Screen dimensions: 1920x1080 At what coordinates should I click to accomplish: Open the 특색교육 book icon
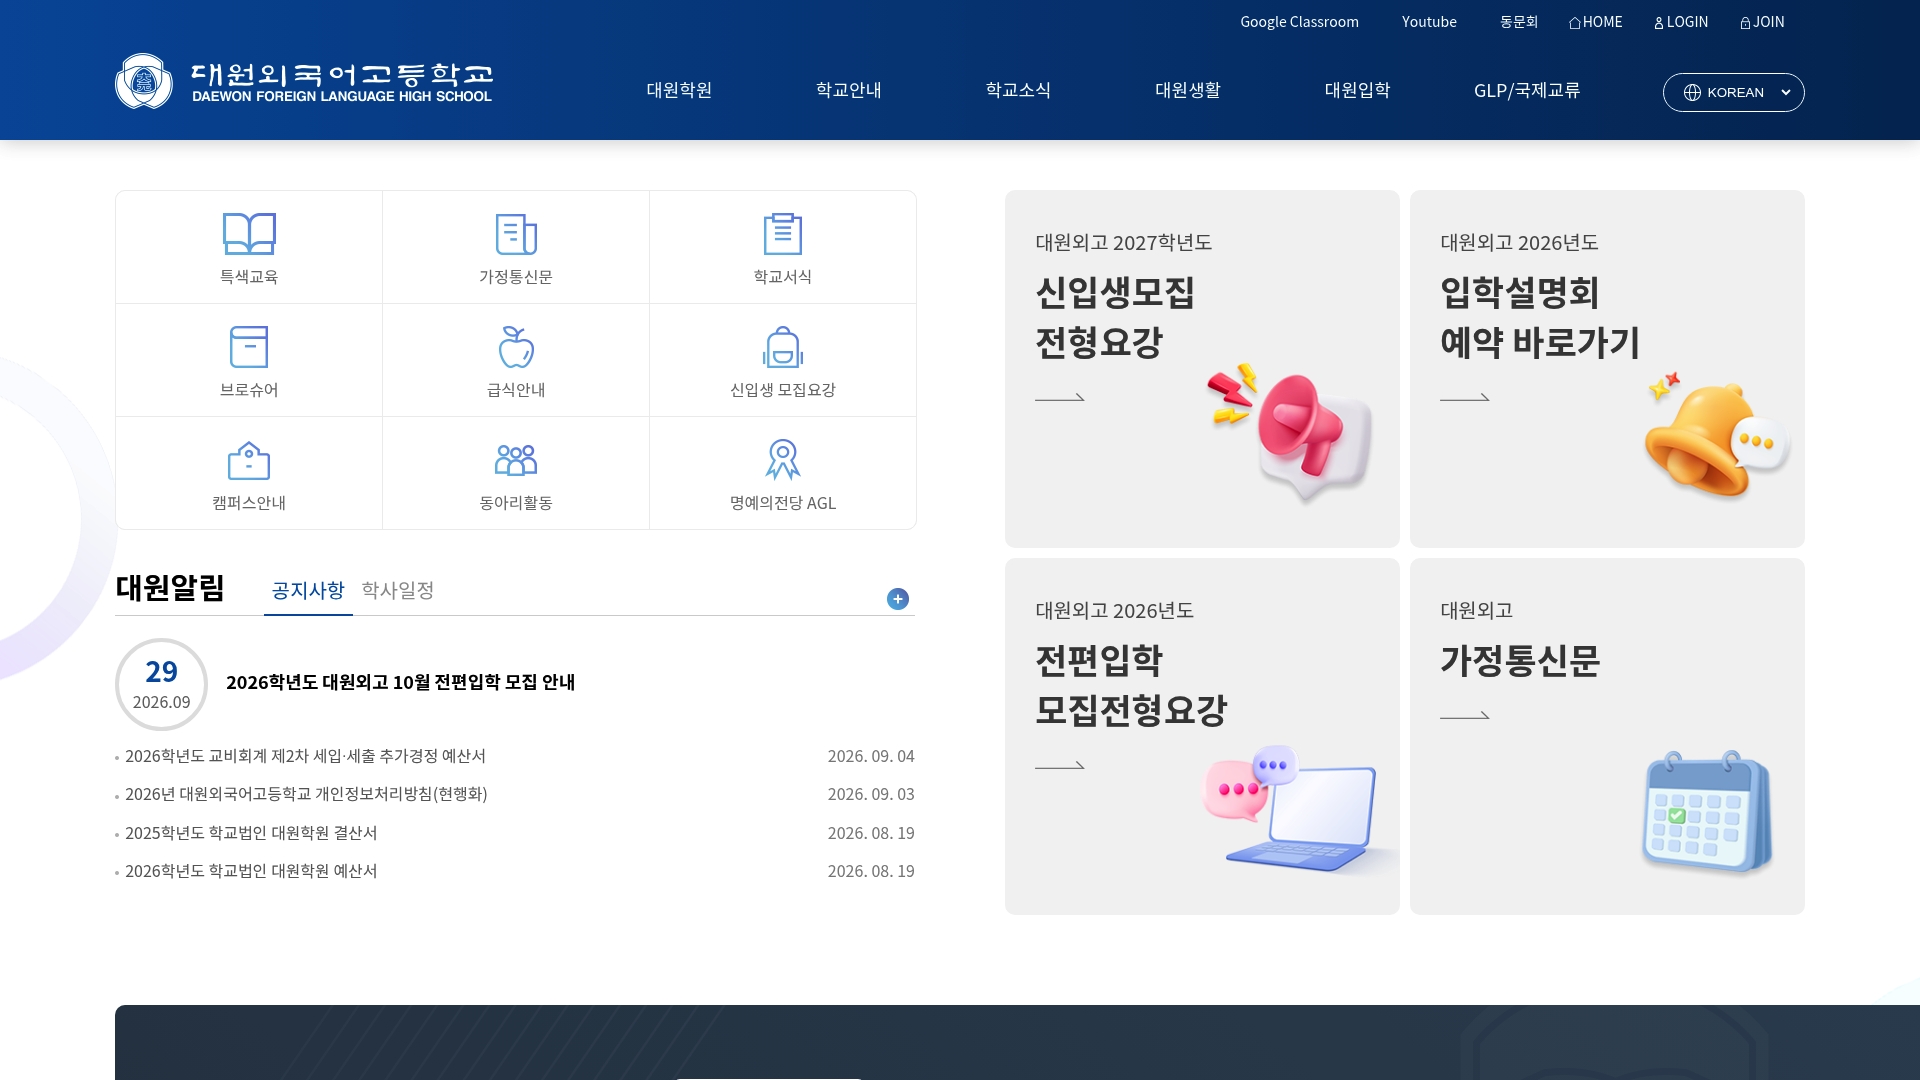click(x=249, y=234)
